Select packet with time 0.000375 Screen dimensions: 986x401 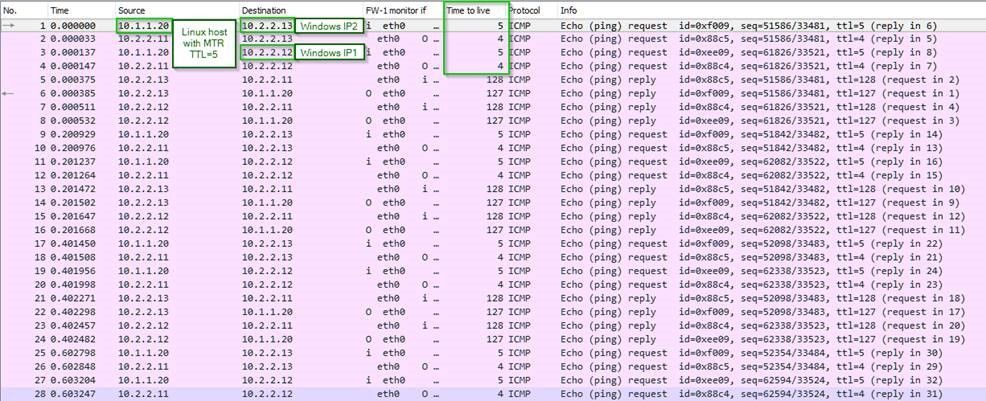click(x=72, y=80)
